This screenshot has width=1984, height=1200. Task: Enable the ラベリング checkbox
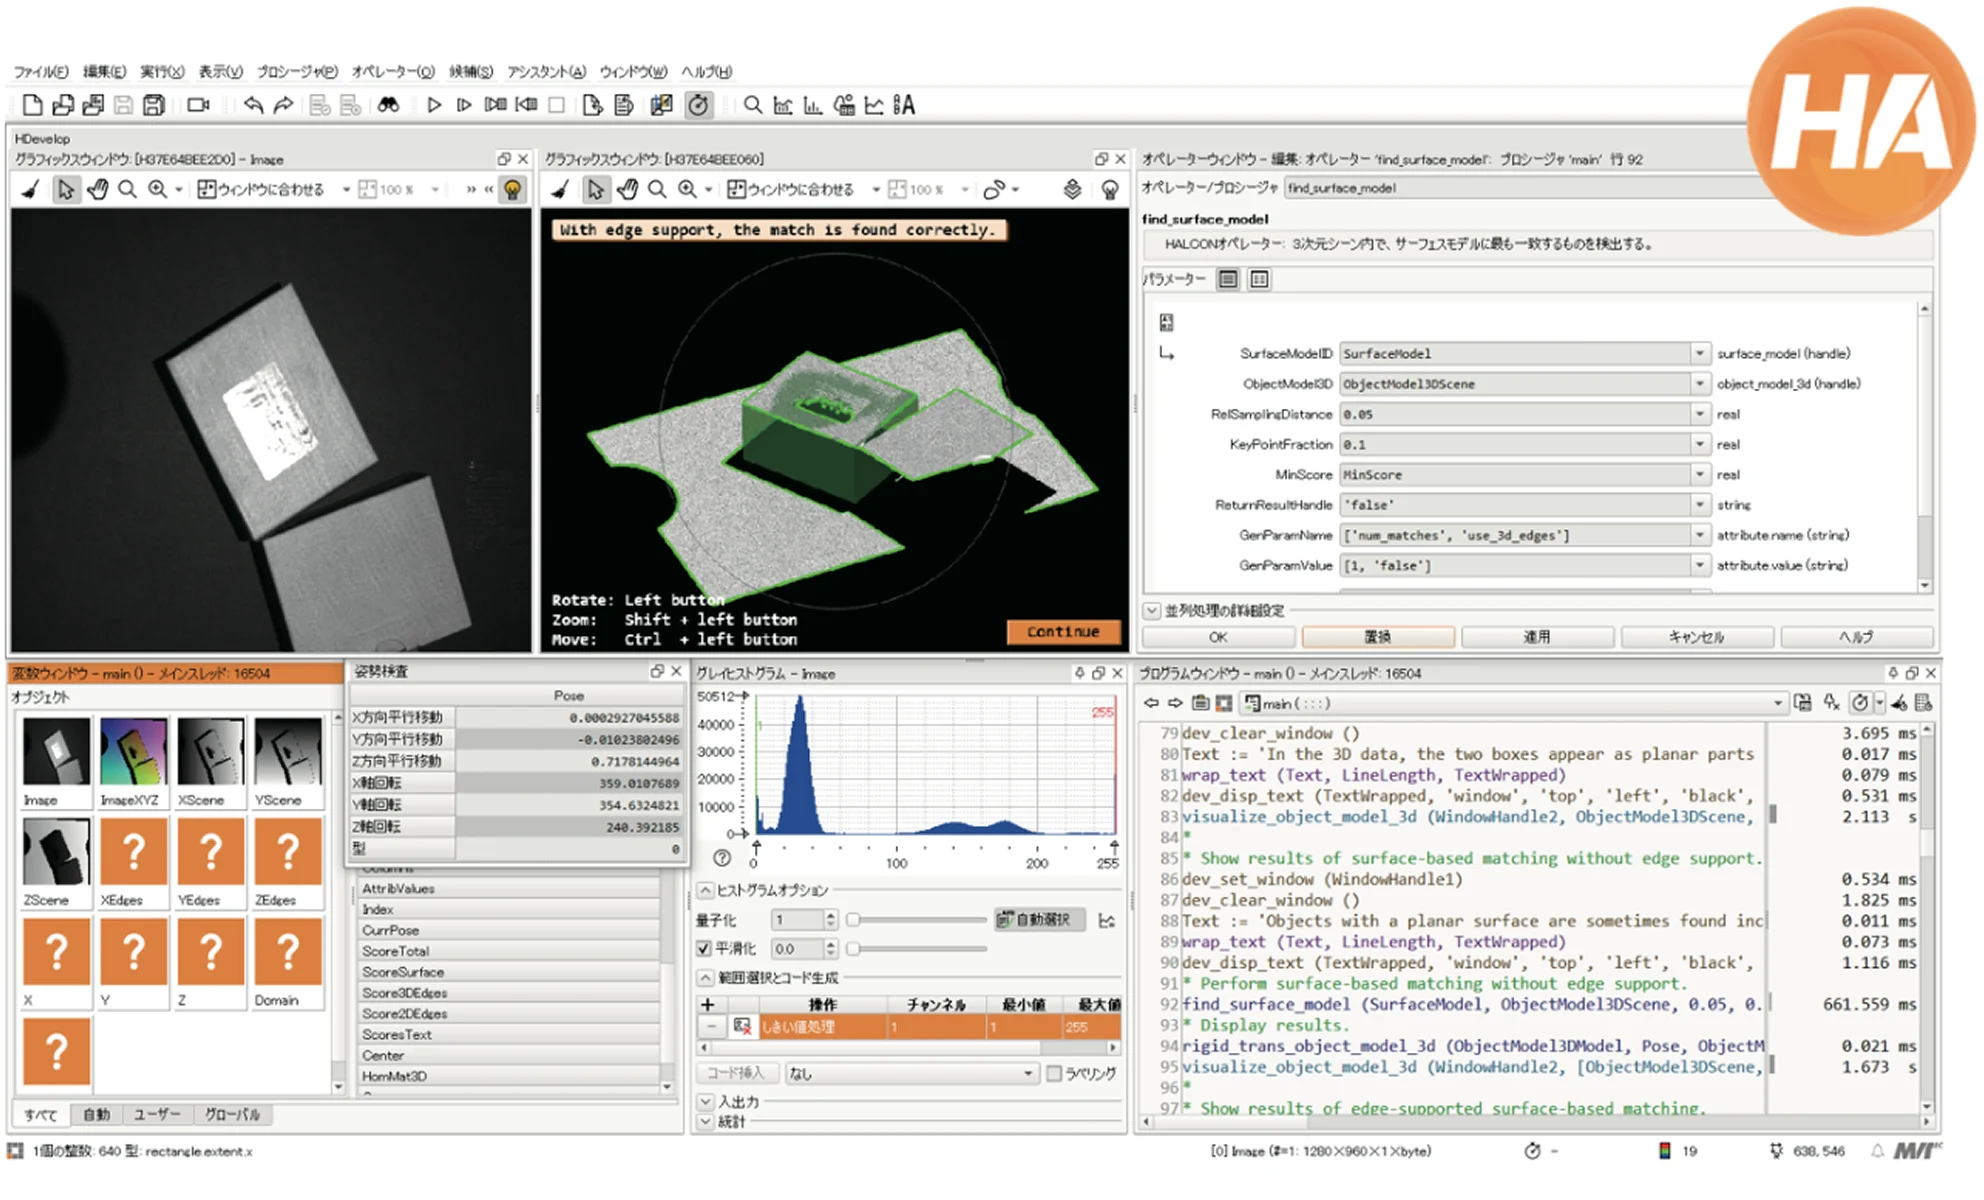[x=1054, y=1073]
